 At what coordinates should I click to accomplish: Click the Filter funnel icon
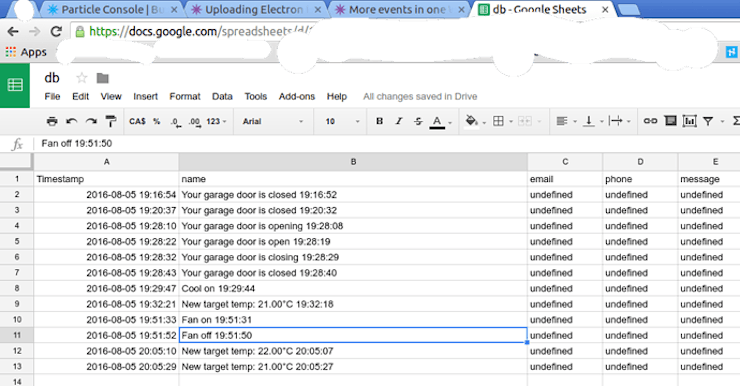pos(708,121)
